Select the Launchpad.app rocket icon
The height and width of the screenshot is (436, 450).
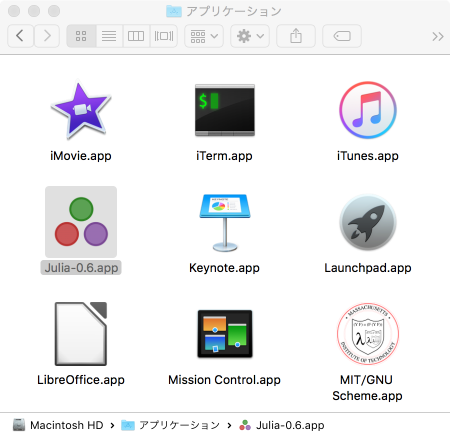click(x=368, y=222)
